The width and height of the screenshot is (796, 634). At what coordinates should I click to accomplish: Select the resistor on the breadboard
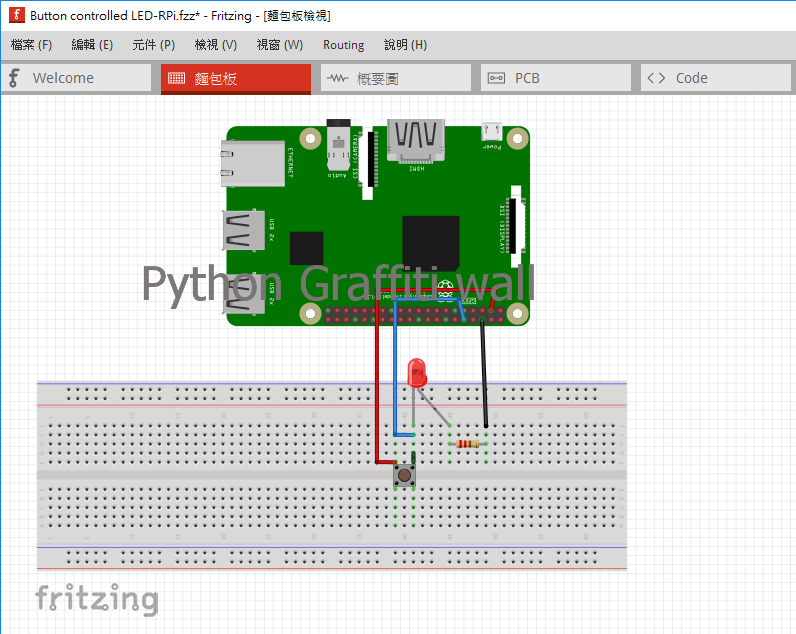point(468,444)
